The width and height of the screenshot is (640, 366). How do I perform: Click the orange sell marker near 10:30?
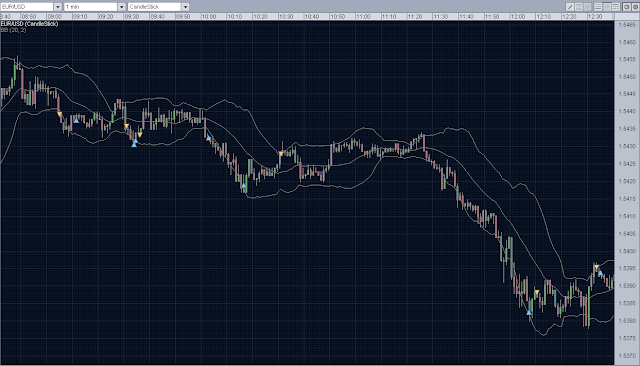pyautogui.click(x=281, y=154)
